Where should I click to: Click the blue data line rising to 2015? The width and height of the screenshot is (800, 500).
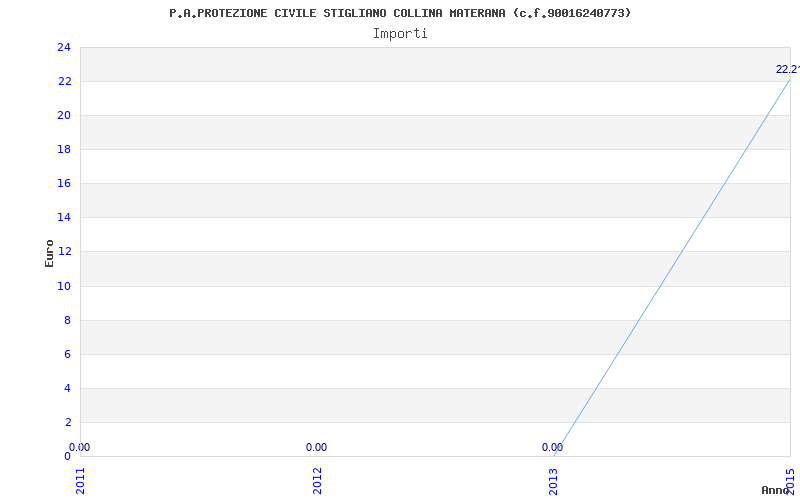672,267
